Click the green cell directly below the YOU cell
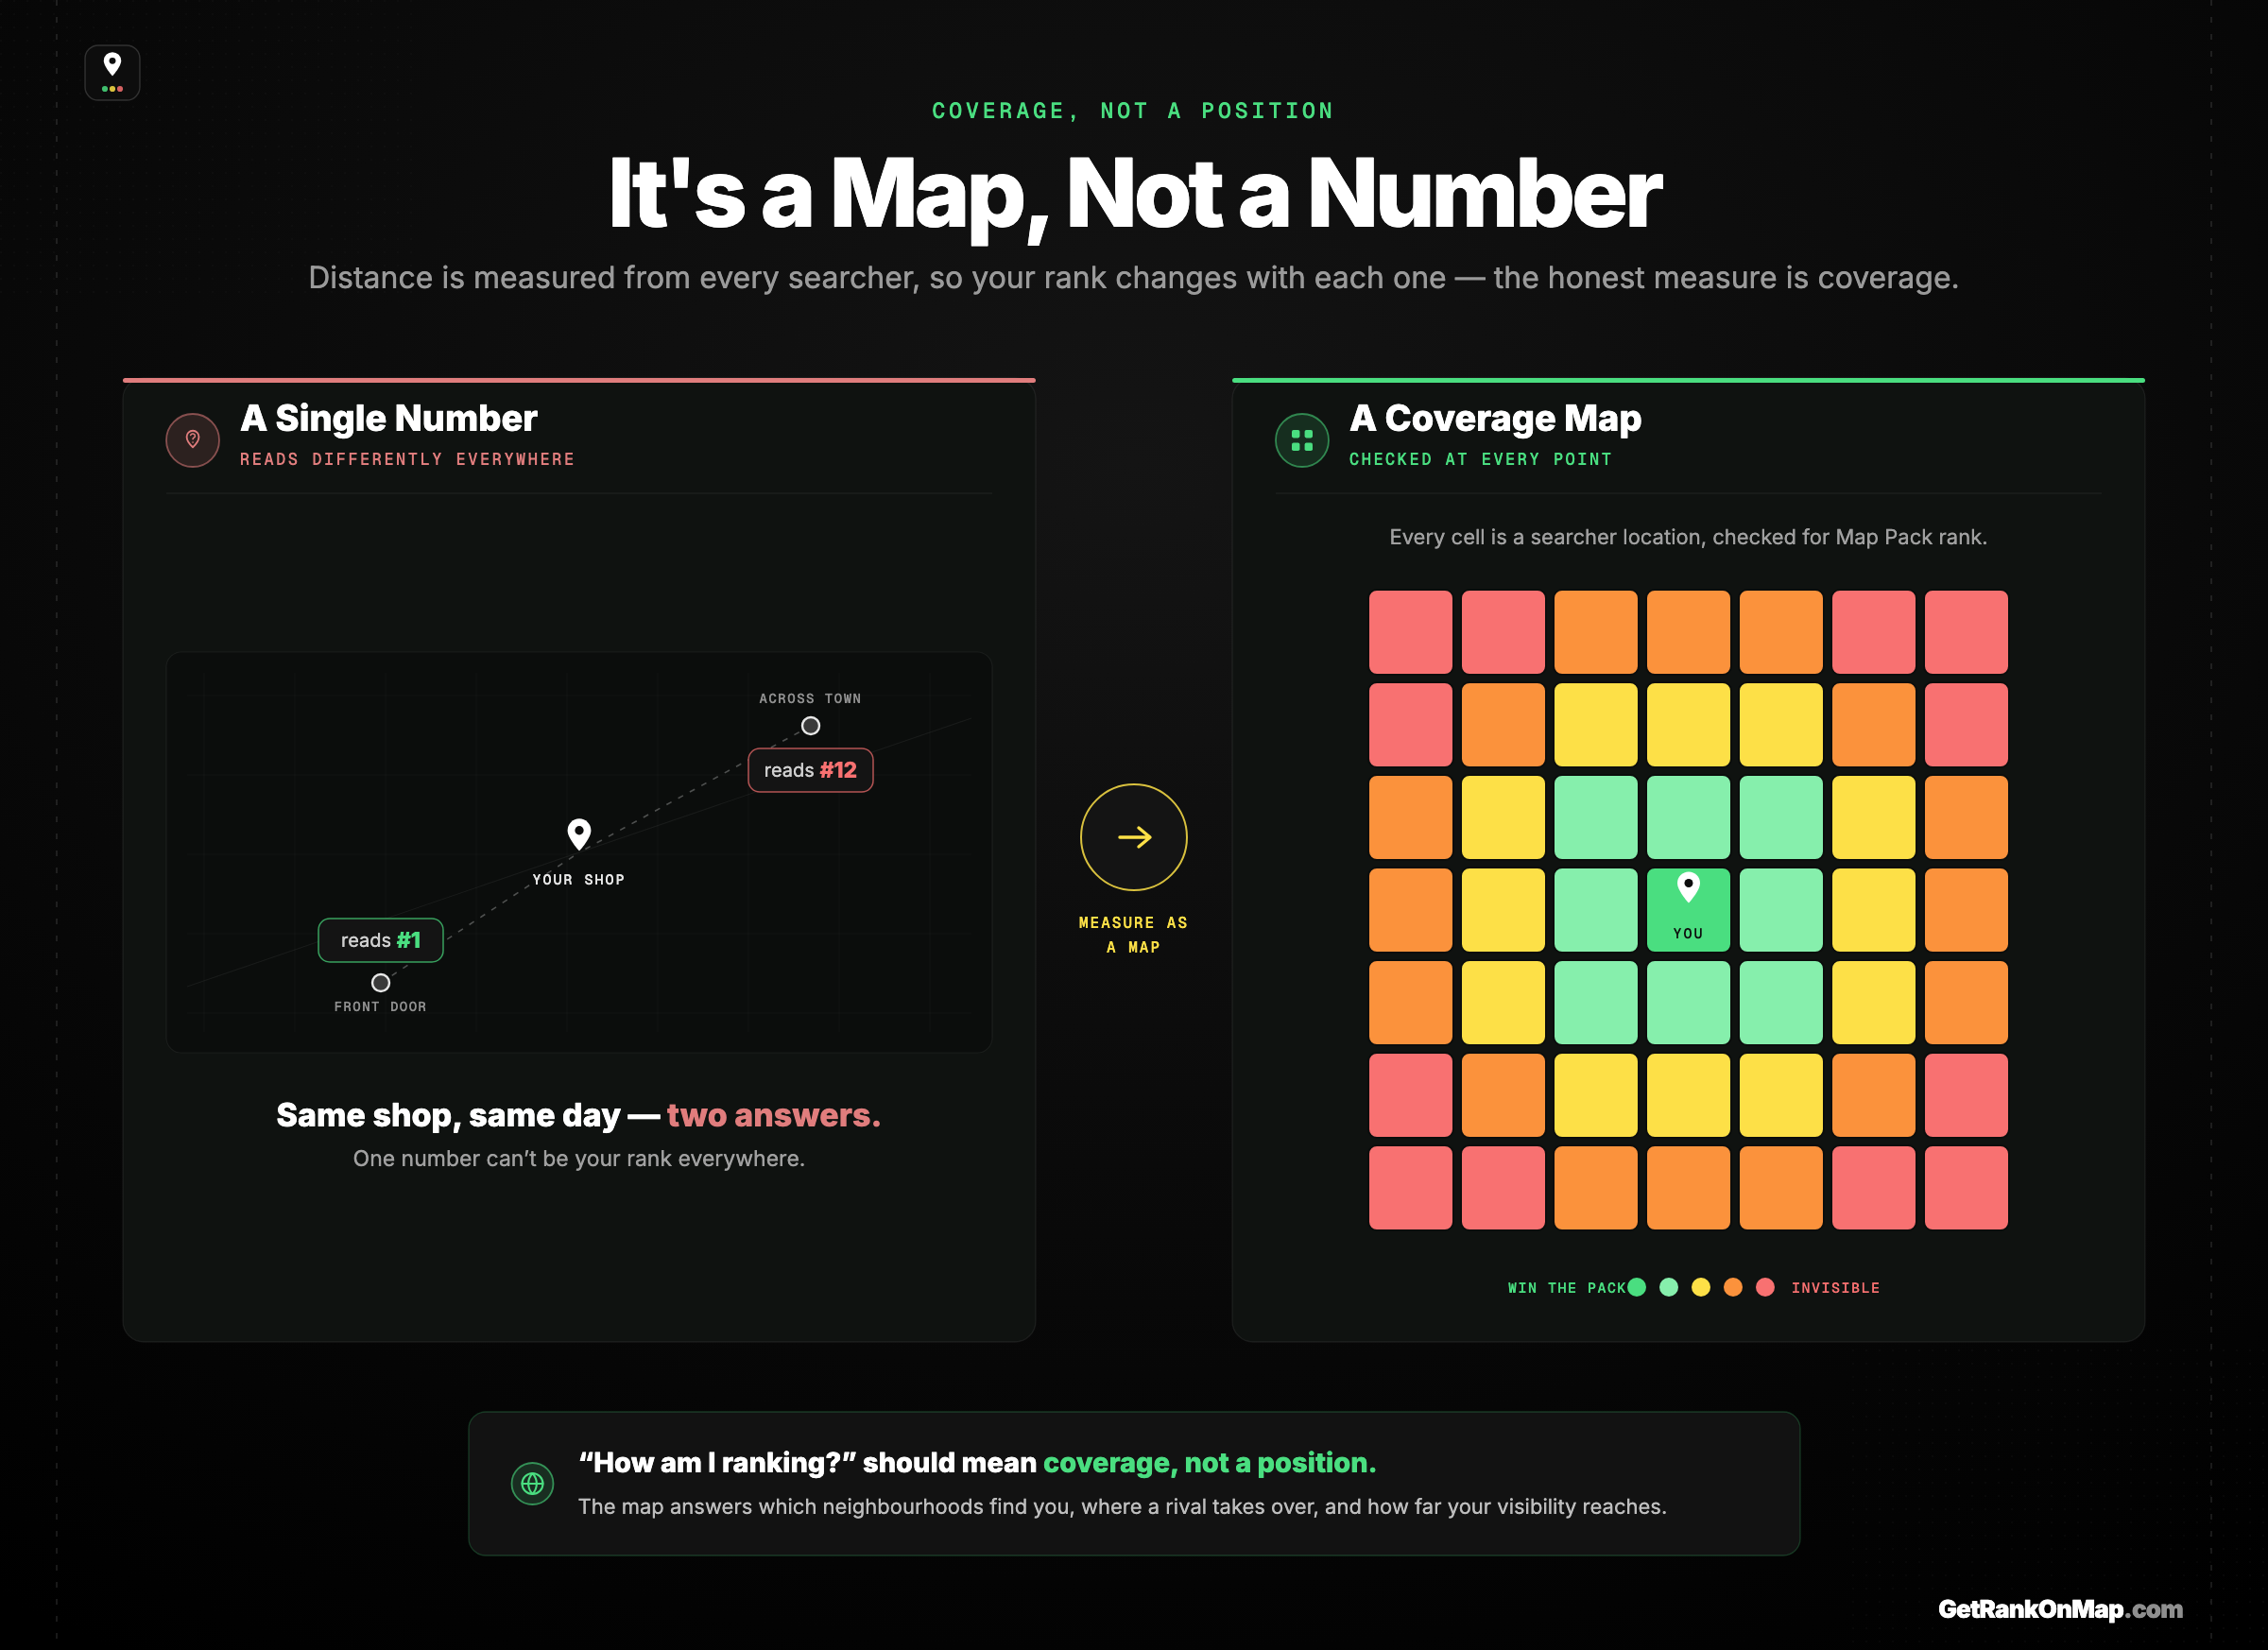2268x1650 pixels. coord(1688,1002)
